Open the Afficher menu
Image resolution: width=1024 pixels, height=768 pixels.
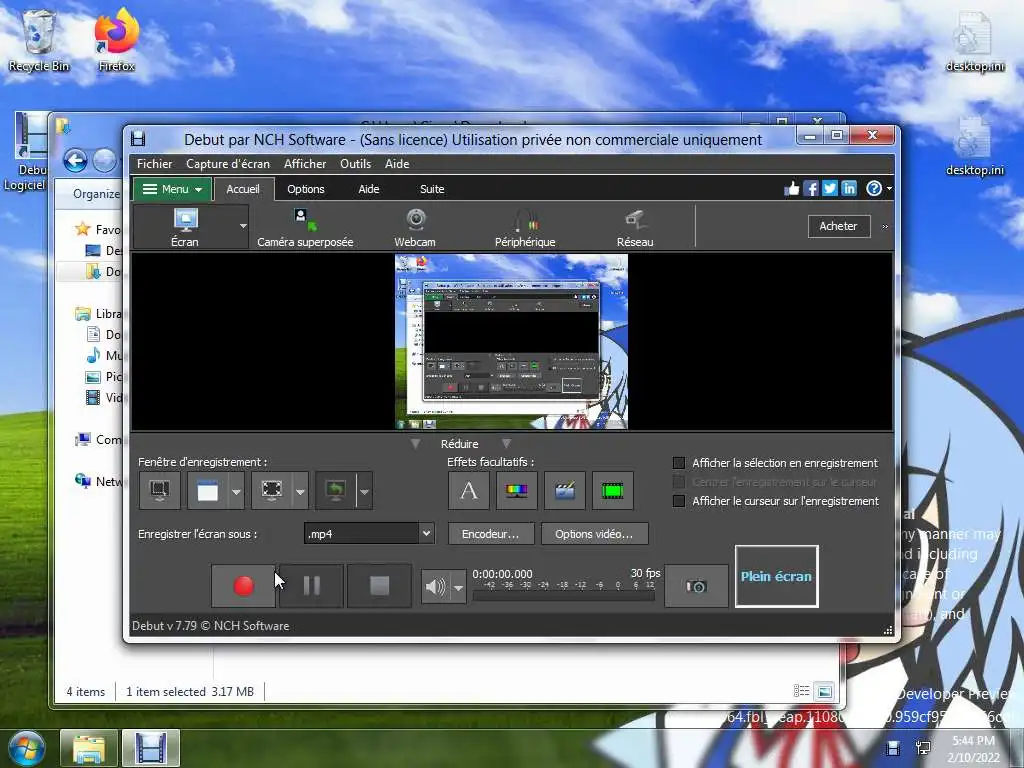pyautogui.click(x=305, y=164)
